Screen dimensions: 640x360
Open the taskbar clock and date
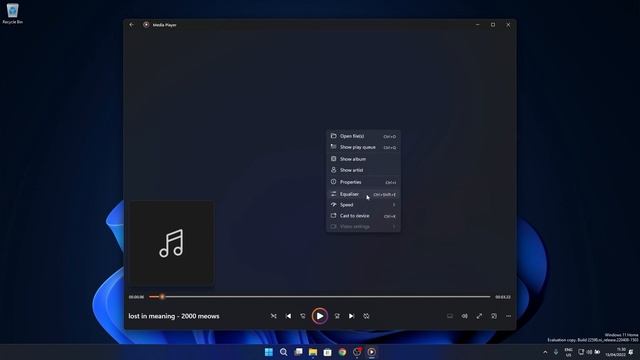[x=615, y=352]
